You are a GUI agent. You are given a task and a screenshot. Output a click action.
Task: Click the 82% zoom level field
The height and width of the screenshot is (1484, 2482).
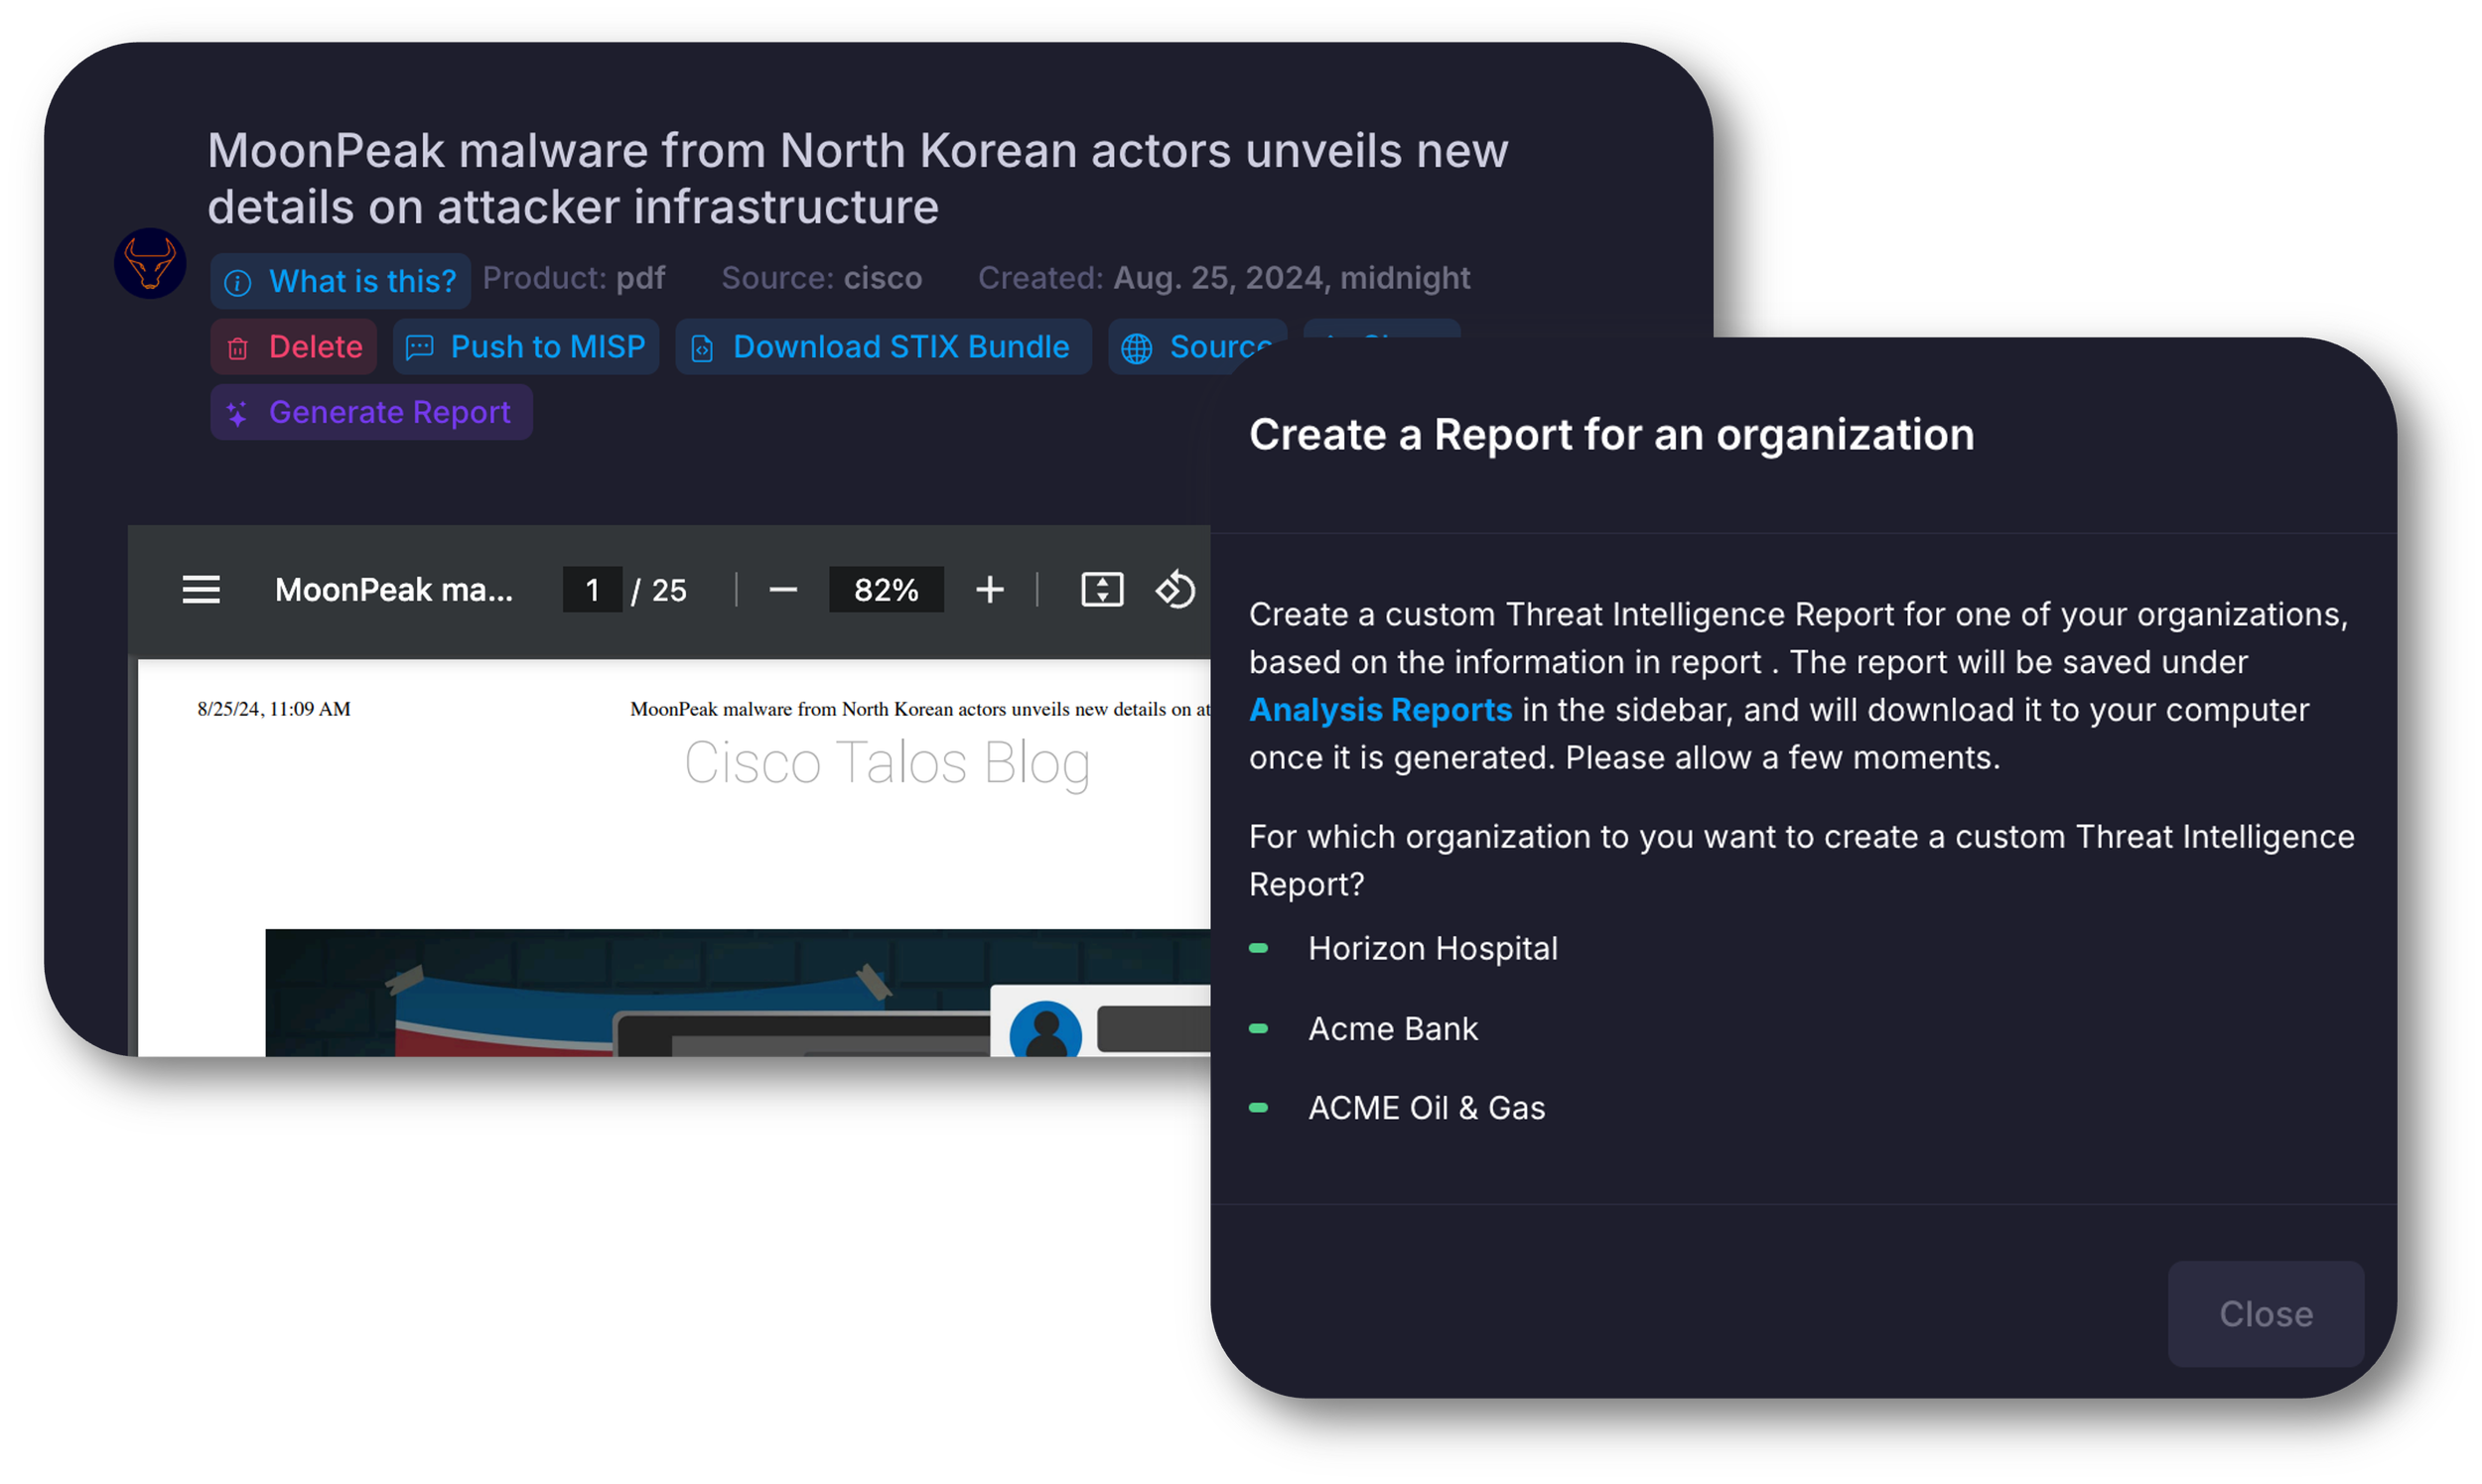click(x=886, y=590)
